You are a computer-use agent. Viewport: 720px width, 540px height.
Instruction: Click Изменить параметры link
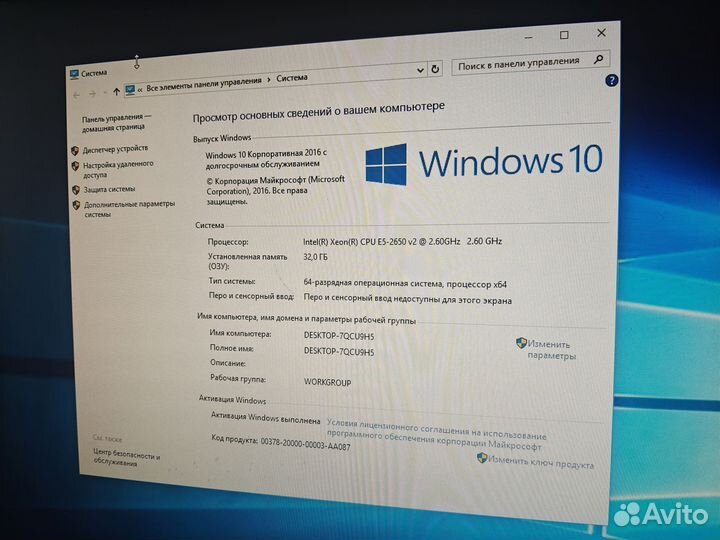click(x=550, y=350)
